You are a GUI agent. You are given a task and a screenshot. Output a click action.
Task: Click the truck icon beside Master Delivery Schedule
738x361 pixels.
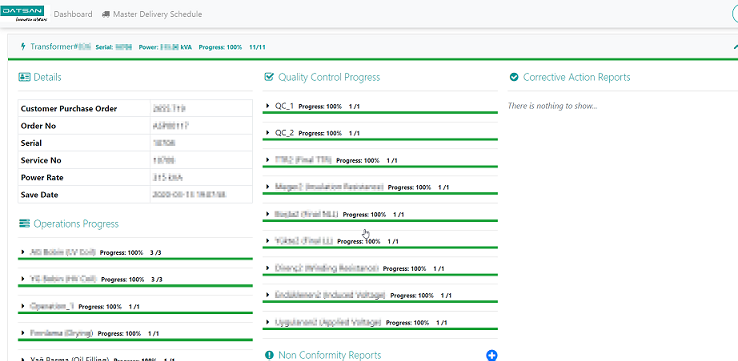point(106,15)
